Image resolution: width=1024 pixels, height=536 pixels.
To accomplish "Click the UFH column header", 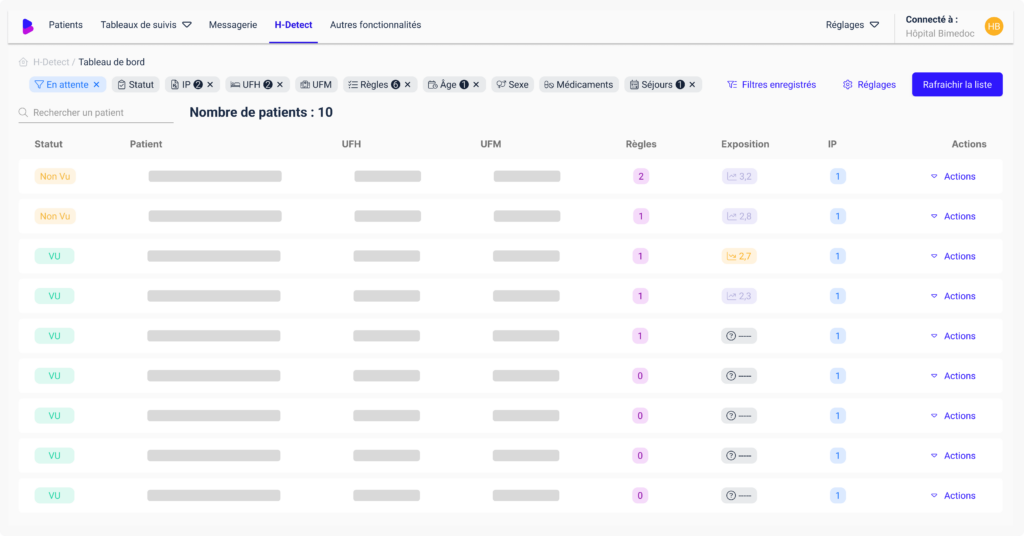I will pyautogui.click(x=351, y=144).
